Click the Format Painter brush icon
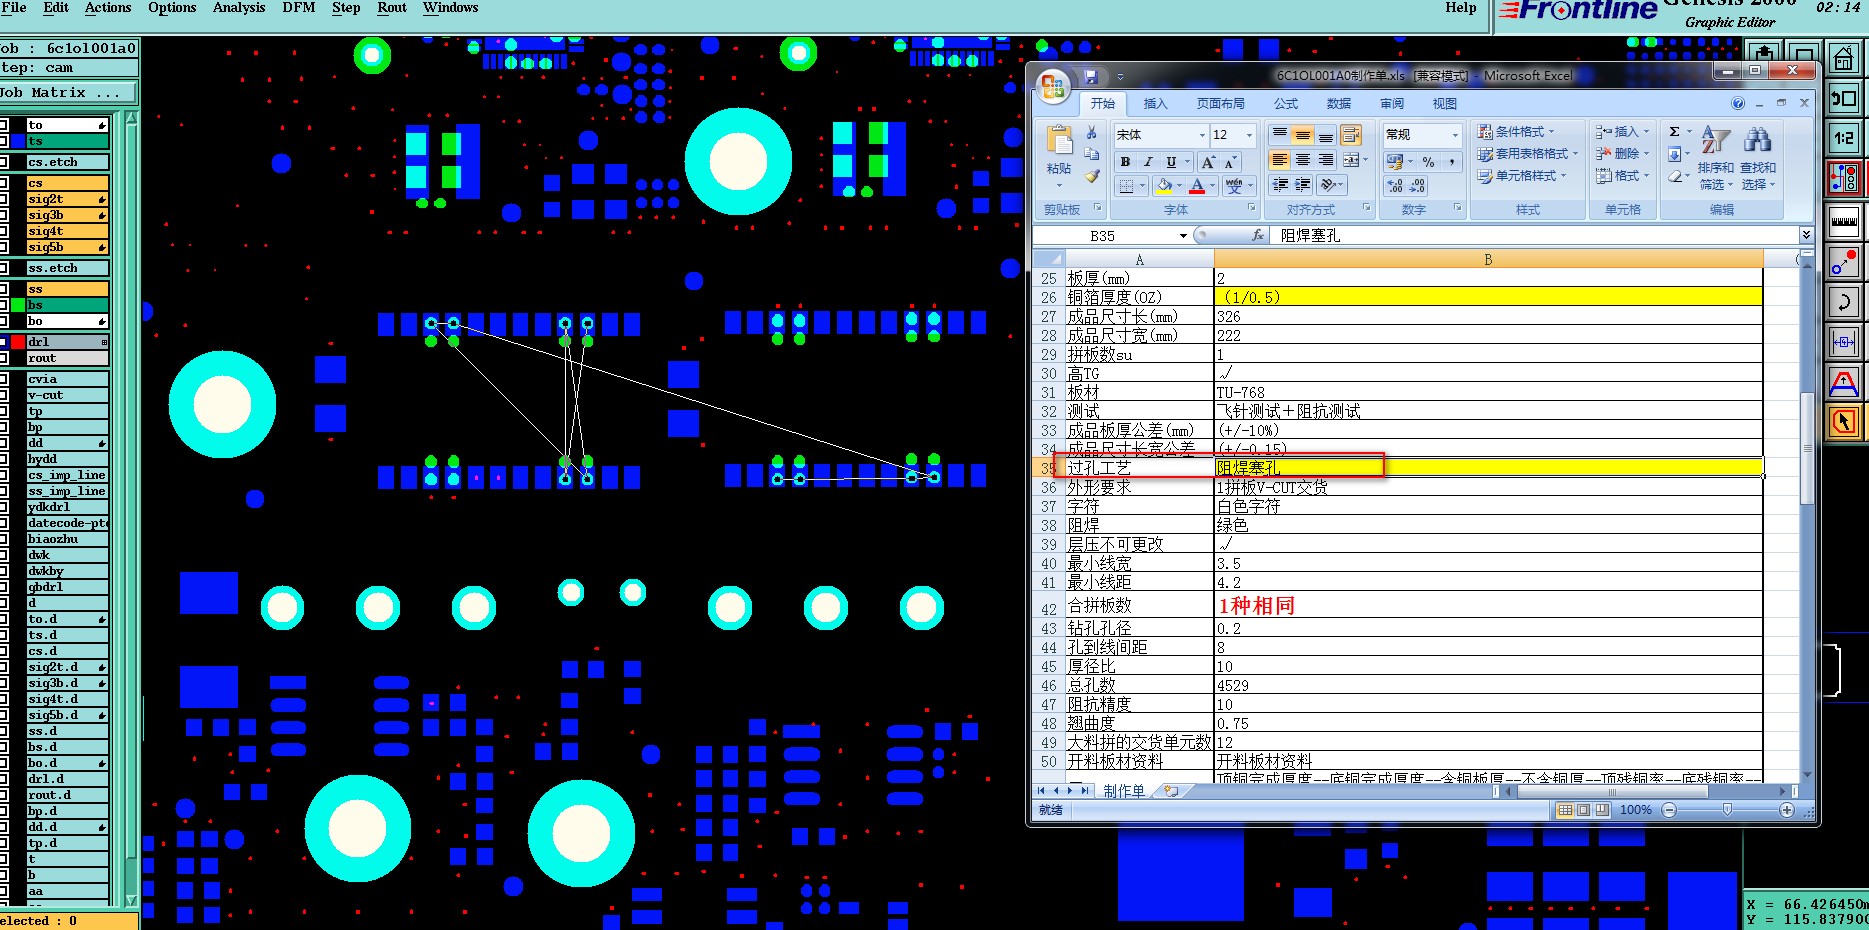Viewport: 1869px width, 930px height. (x=1091, y=176)
